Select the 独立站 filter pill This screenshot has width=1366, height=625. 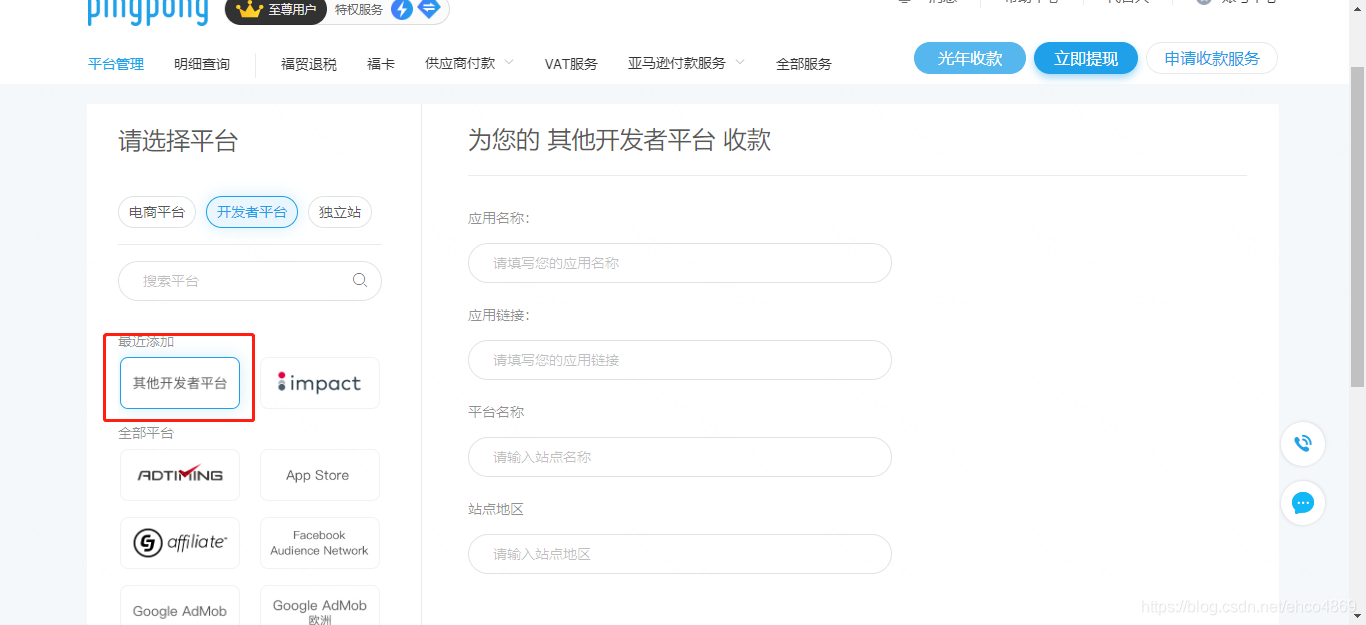(339, 212)
